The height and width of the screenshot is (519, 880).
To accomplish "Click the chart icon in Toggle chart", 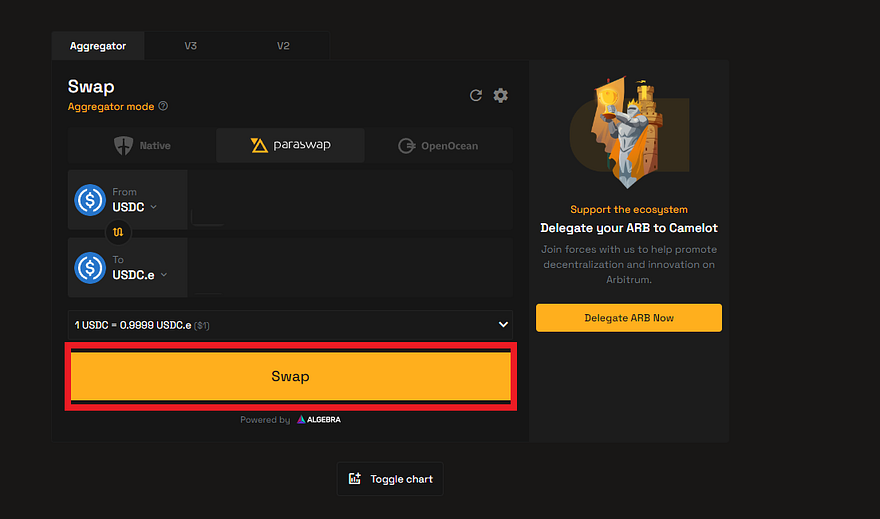I will point(355,479).
